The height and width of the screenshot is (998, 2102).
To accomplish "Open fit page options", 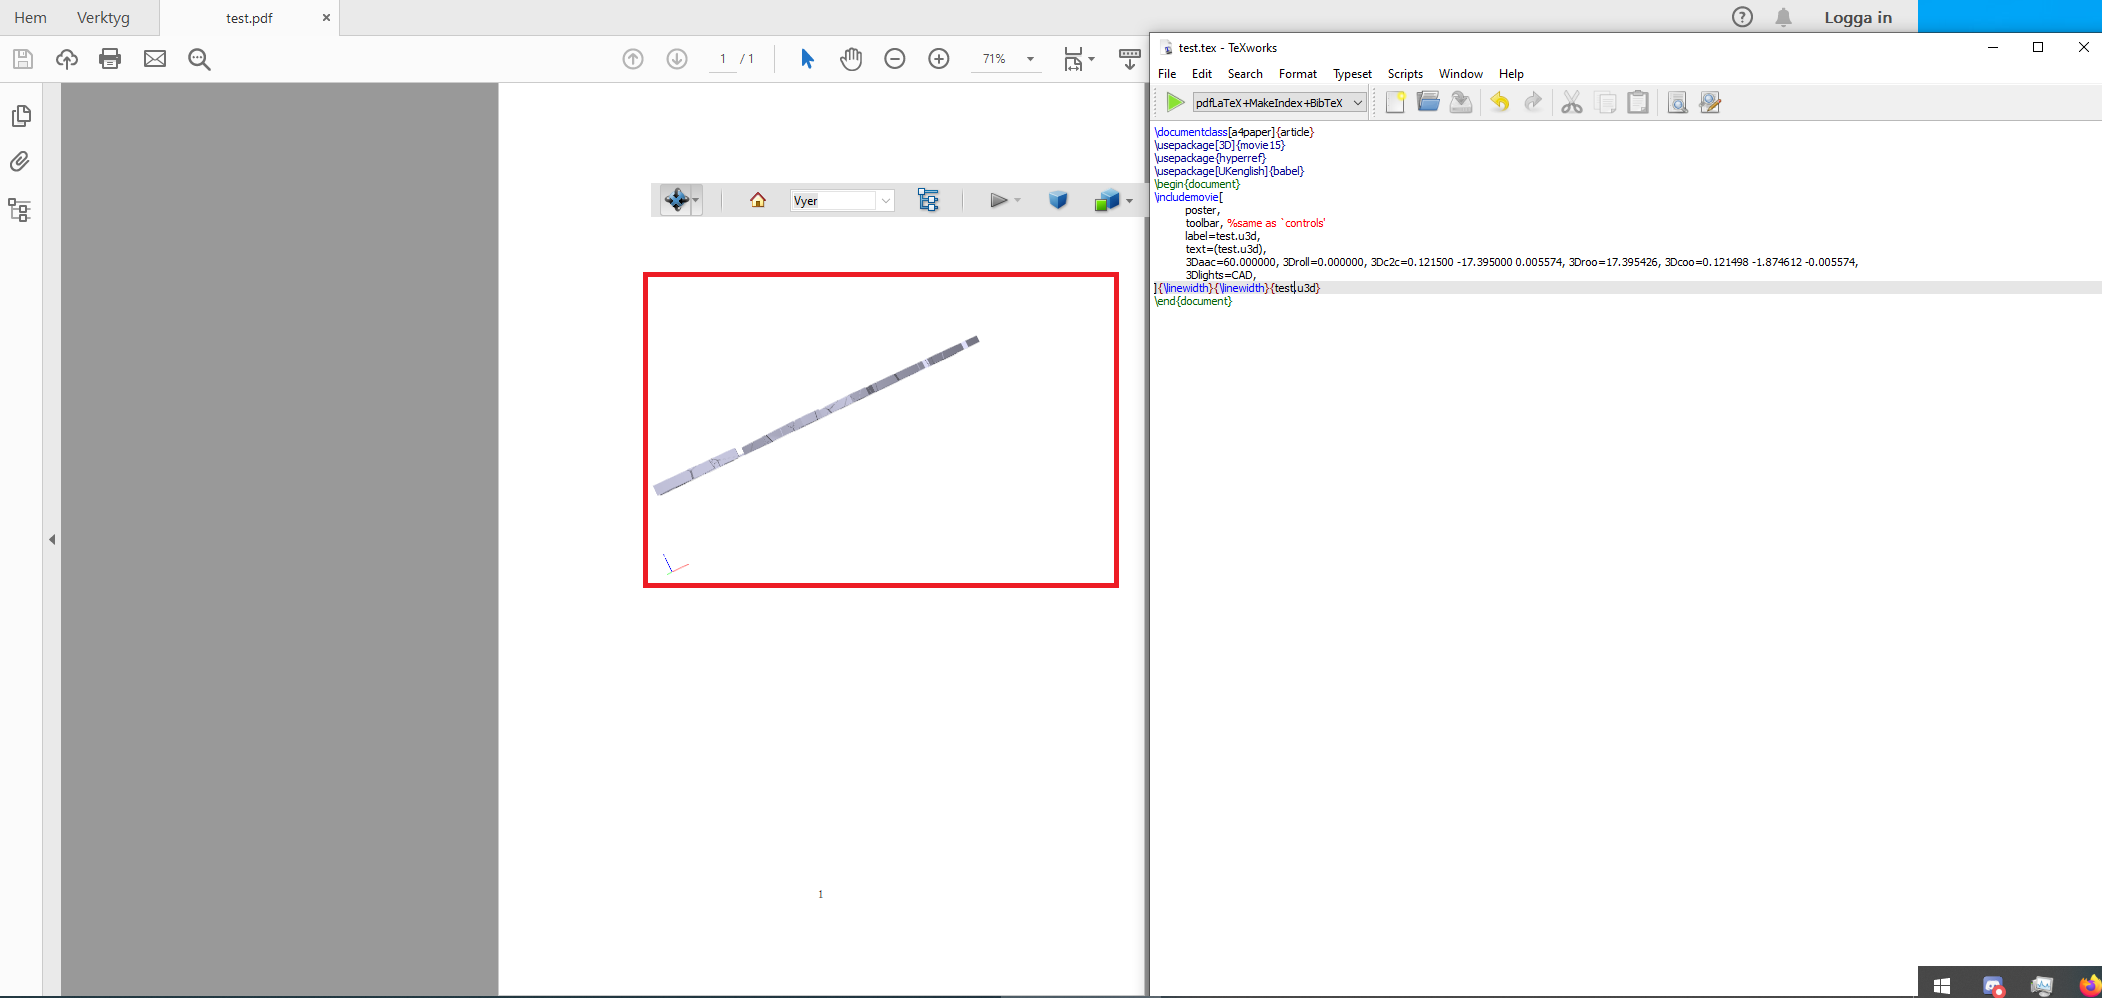I will (1079, 59).
